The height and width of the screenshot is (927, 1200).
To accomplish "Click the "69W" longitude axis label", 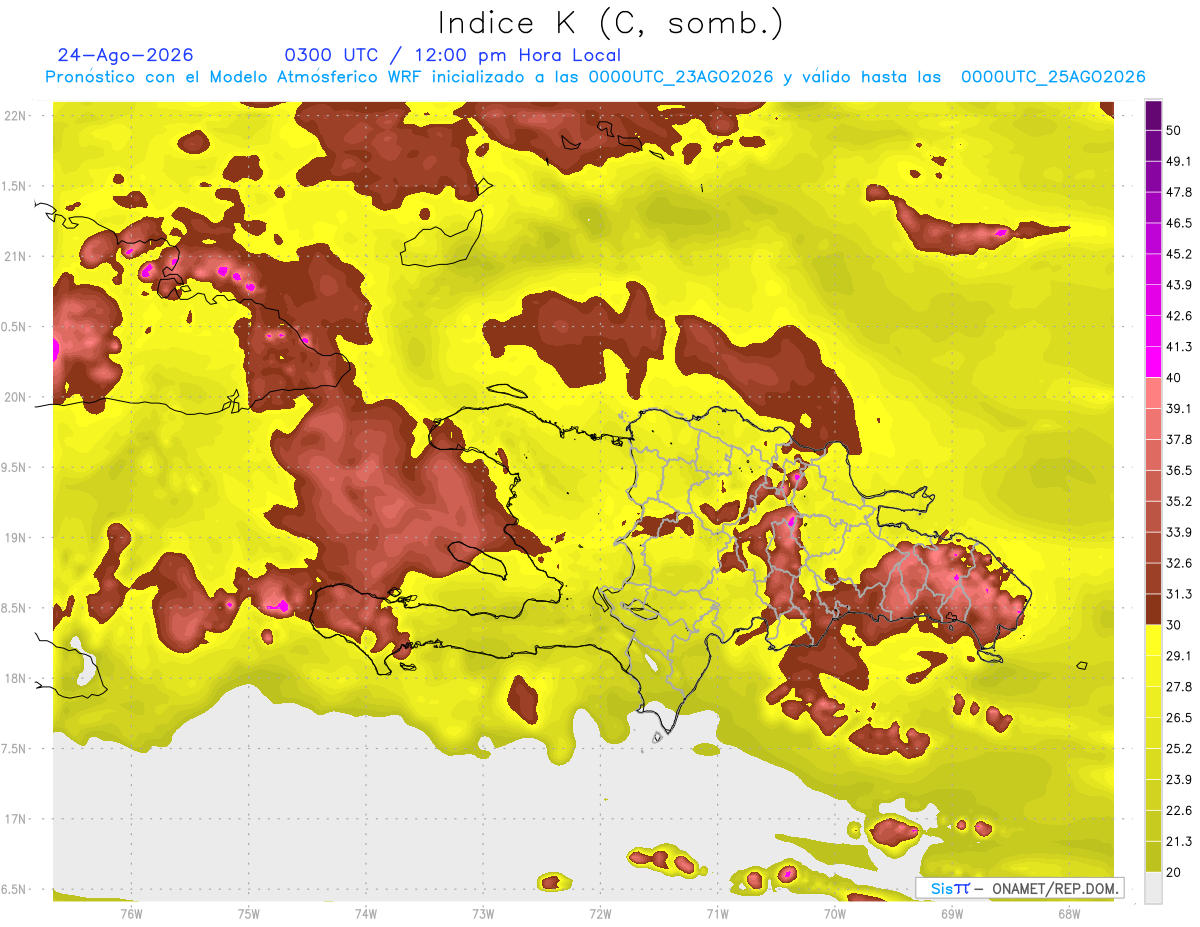I will 952,913.
